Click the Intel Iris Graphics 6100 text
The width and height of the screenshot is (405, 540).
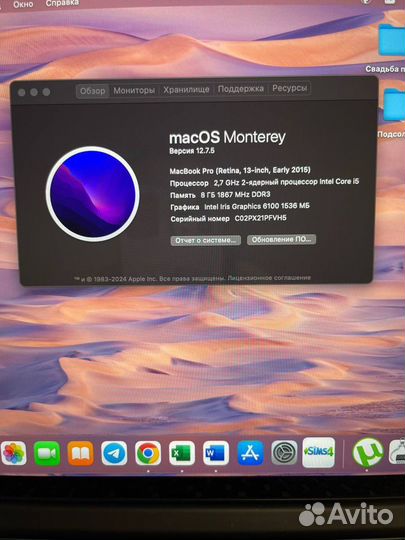click(257, 206)
